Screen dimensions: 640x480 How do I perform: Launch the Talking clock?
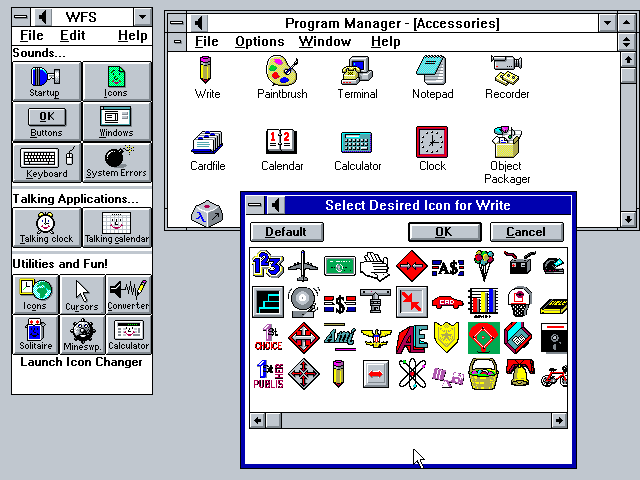[47, 227]
